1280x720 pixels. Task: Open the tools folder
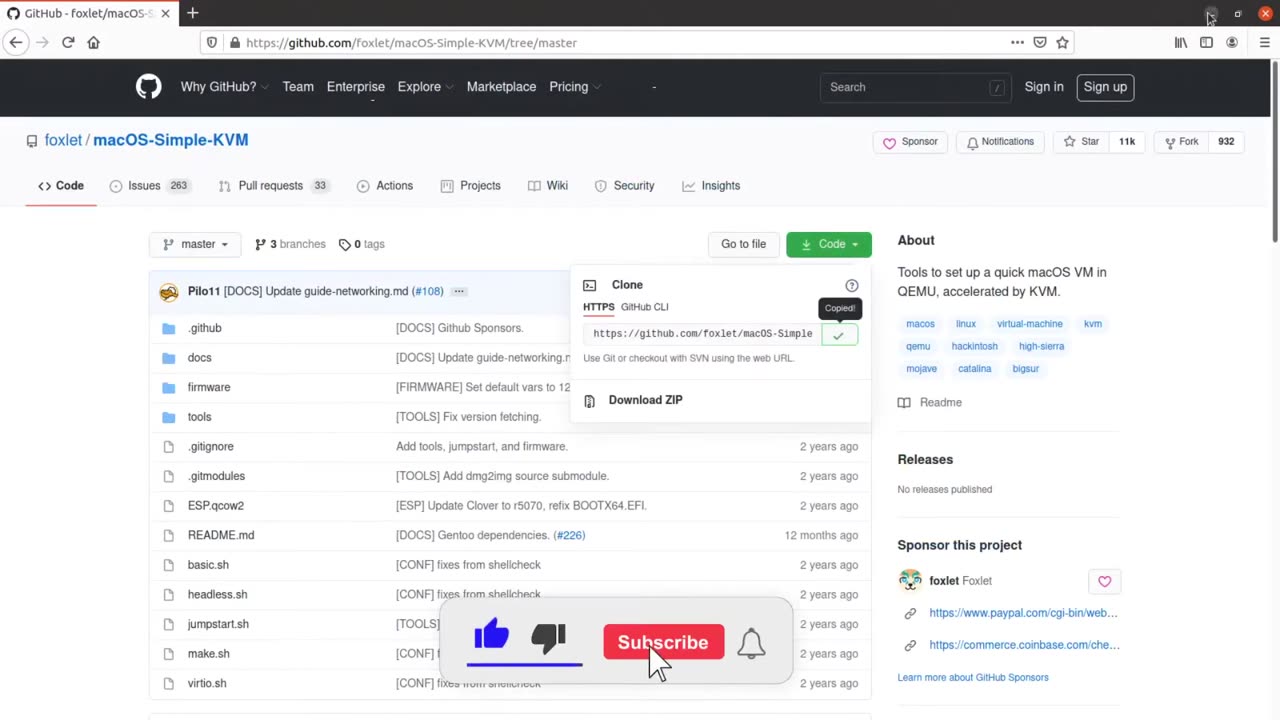[200, 417]
